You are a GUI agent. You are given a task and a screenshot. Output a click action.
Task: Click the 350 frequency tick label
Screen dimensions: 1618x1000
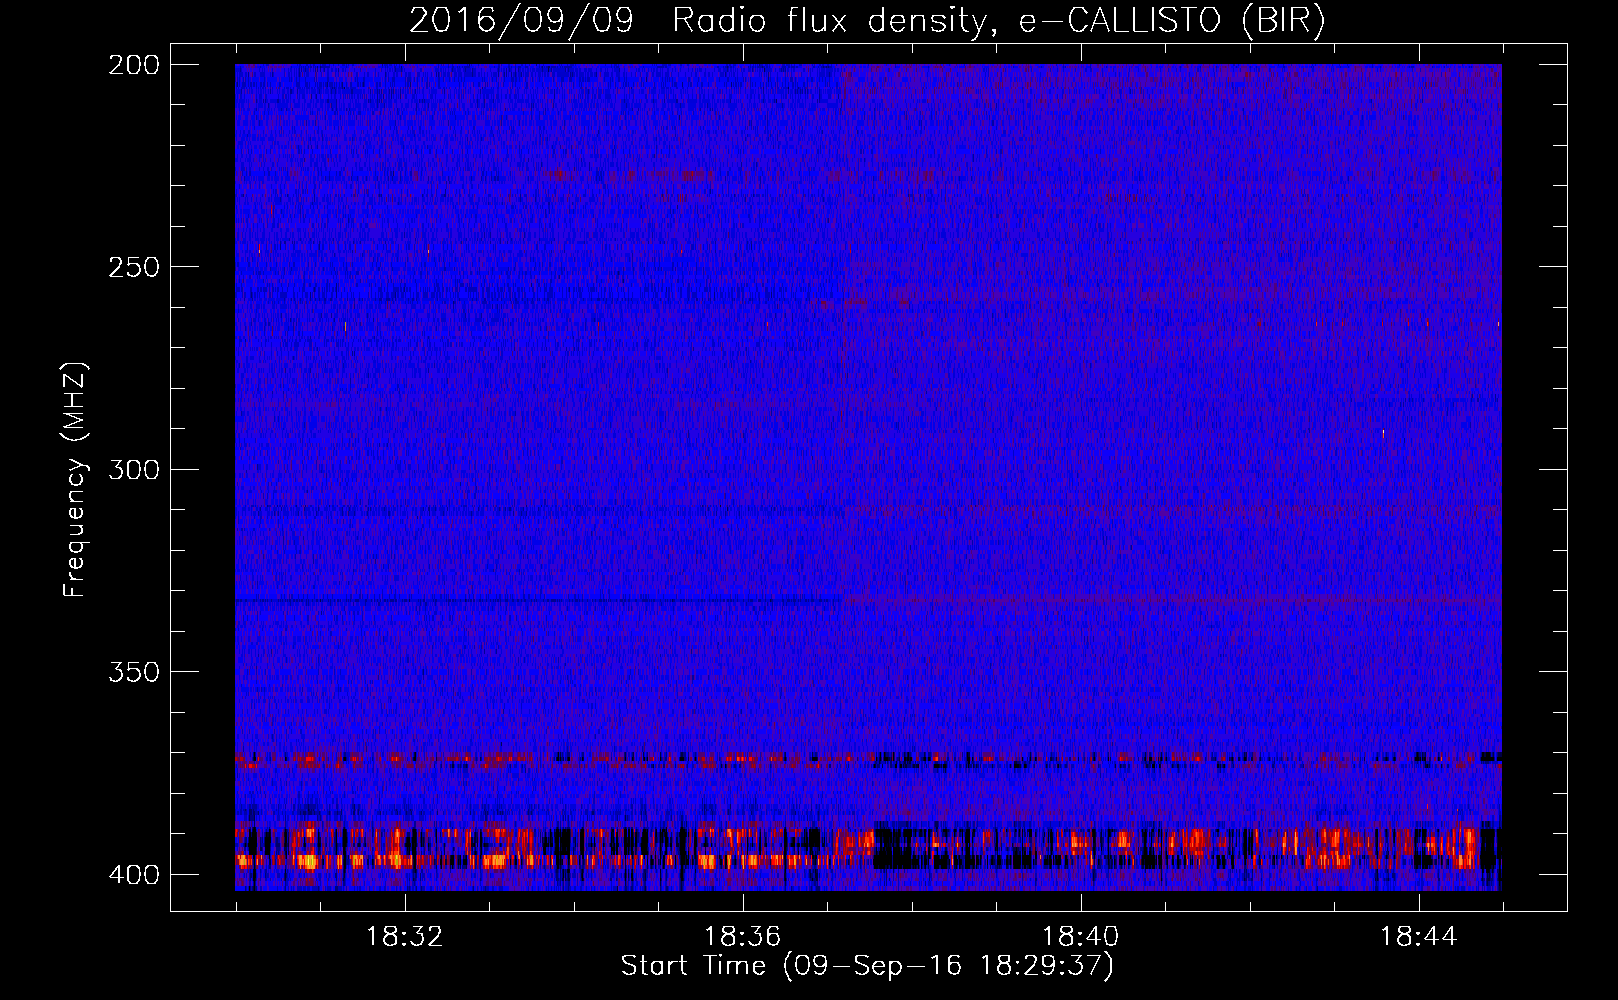coord(133,672)
